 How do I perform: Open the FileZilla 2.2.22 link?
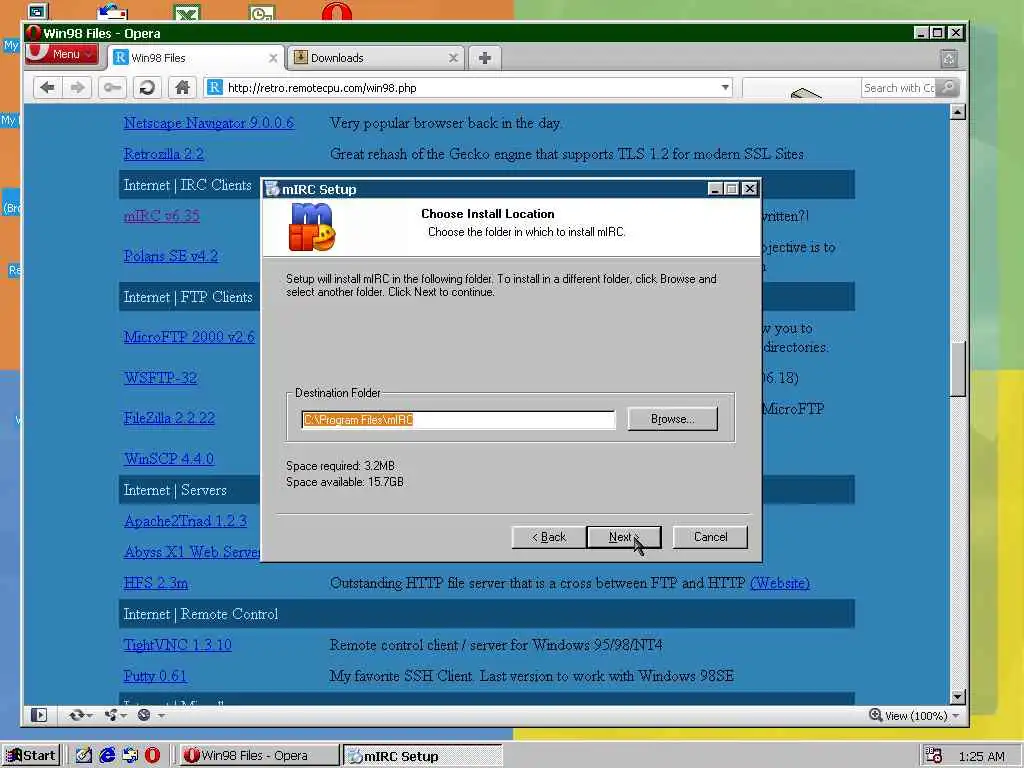(x=169, y=418)
